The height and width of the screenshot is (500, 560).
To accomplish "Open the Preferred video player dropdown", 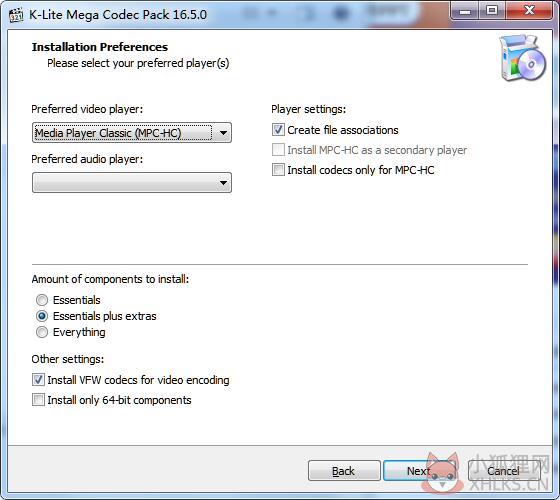I will 132,133.
